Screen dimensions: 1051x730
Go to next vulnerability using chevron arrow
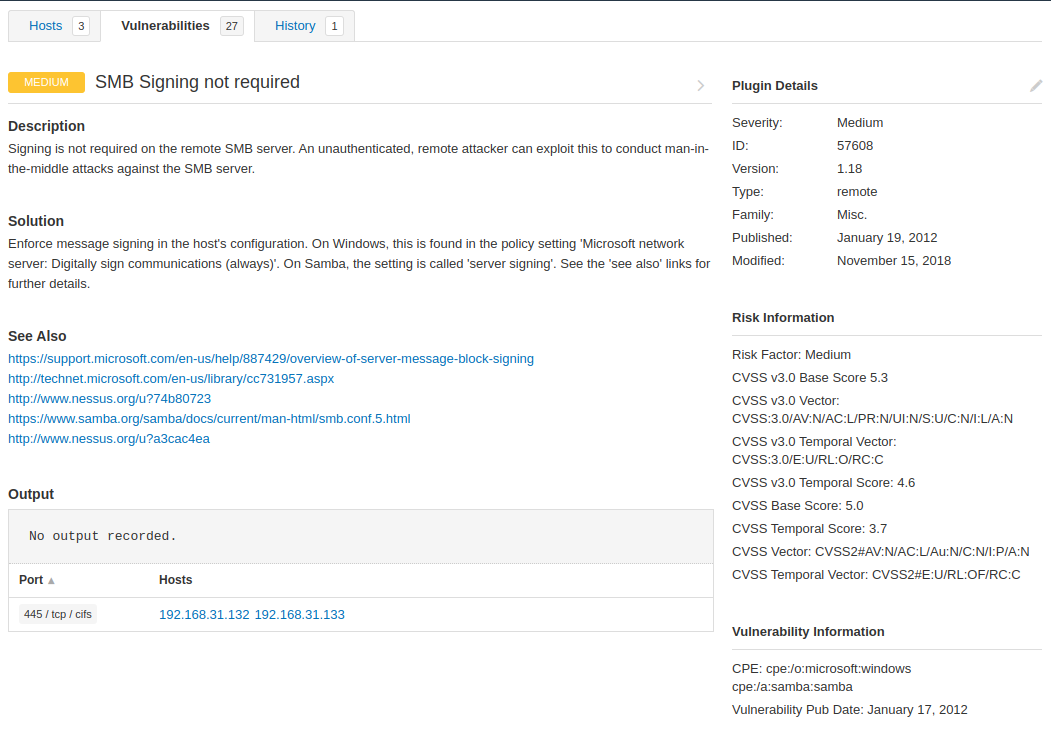(700, 86)
